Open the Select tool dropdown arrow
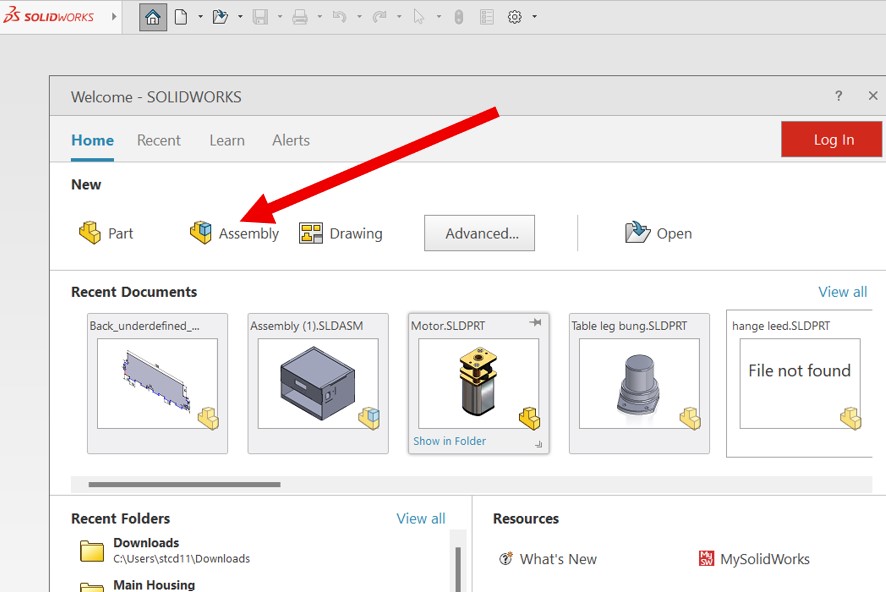Screen dimensions: 886x592 (438, 17)
